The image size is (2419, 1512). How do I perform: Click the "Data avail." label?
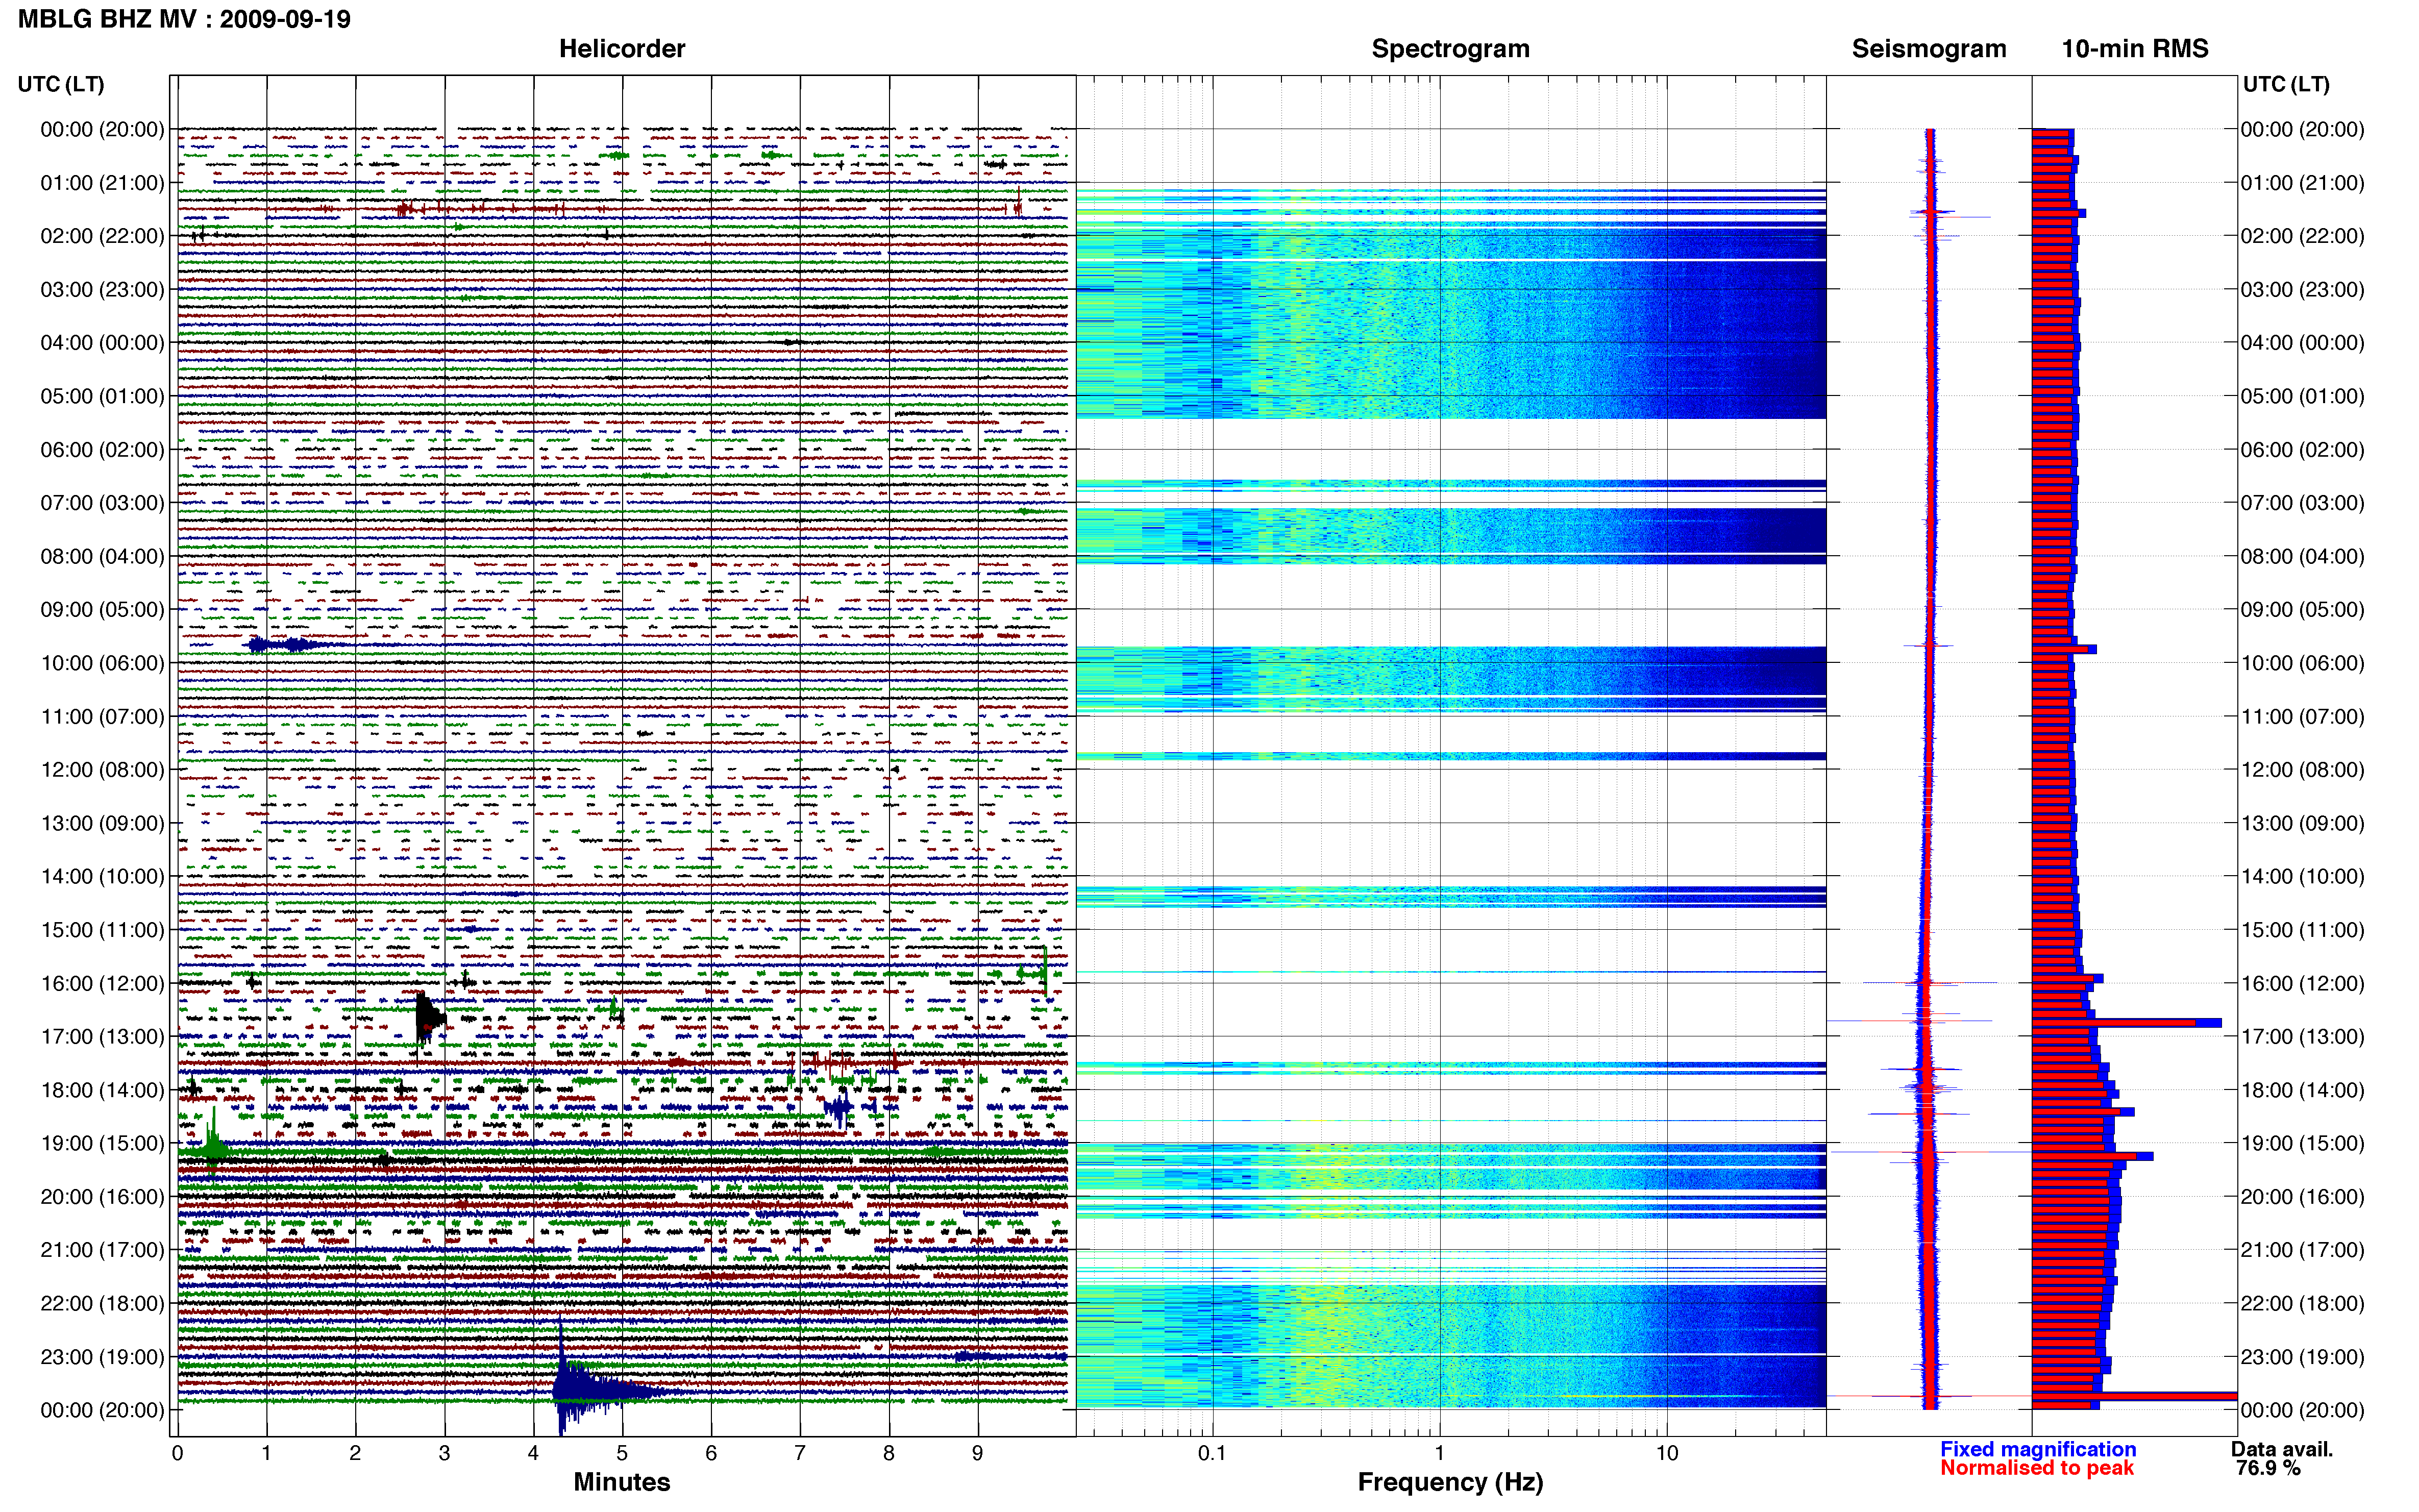click(2282, 1449)
